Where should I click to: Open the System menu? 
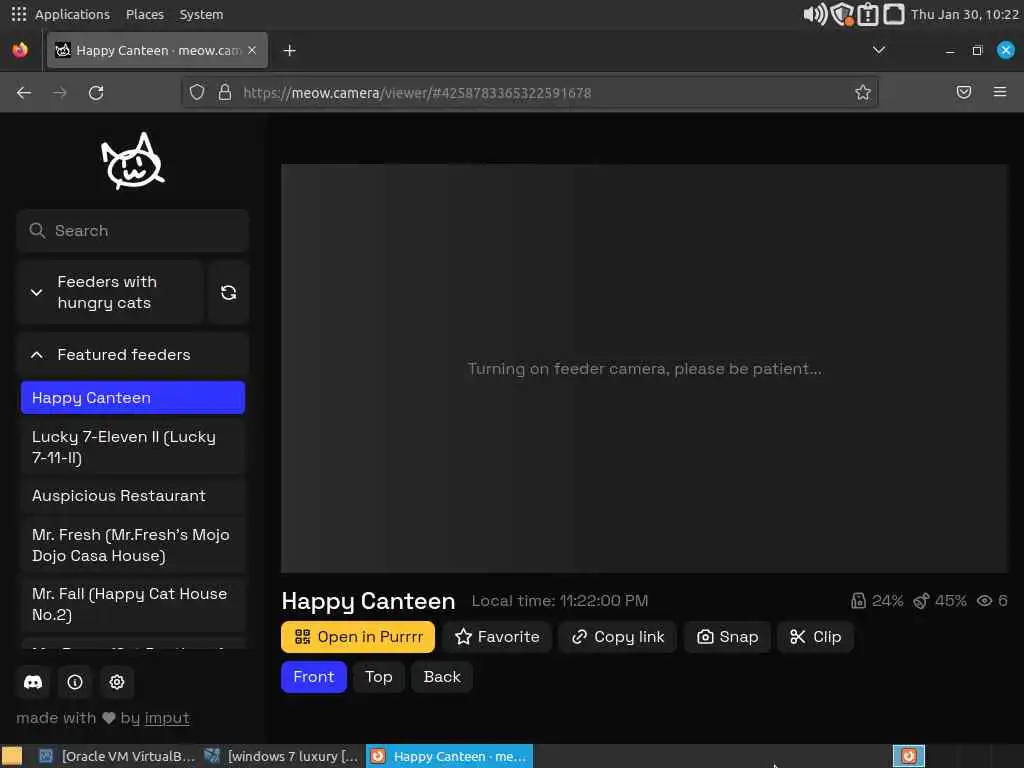[x=201, y=14]
